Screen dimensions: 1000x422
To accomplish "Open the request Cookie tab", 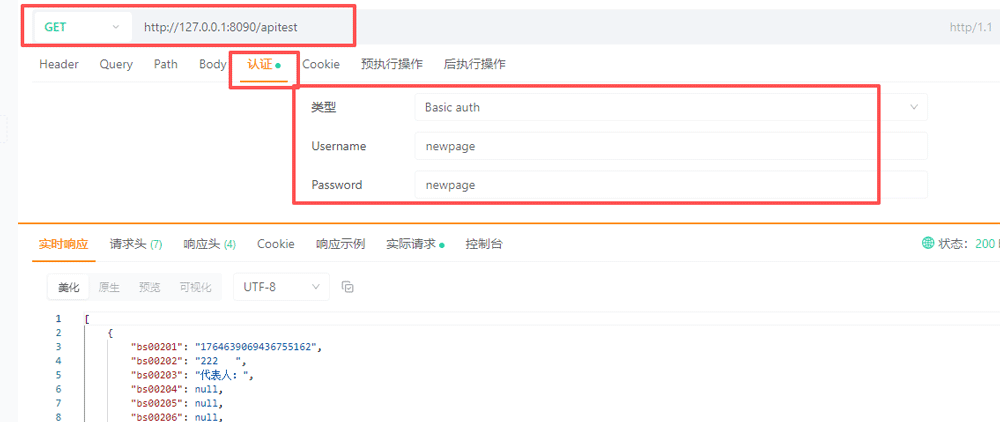I will 321,64.
